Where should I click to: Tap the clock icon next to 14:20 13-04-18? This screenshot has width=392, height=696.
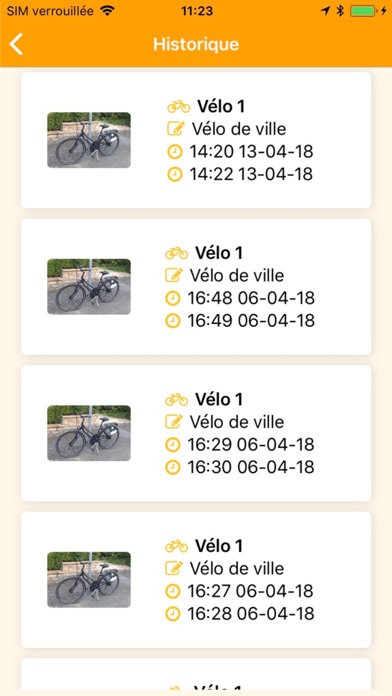tap(175, 152)
